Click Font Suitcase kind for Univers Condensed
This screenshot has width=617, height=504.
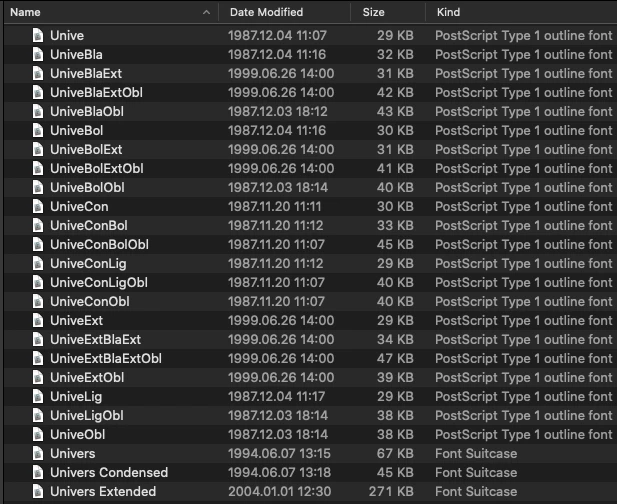click(x=476, y=473)
